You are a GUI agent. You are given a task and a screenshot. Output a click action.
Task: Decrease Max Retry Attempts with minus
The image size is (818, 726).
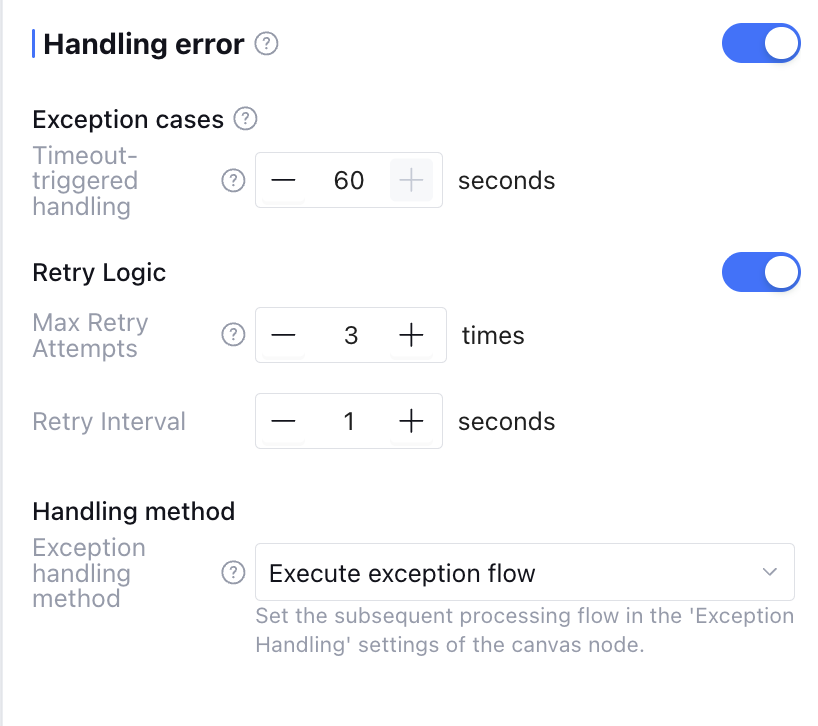(284, 336)
